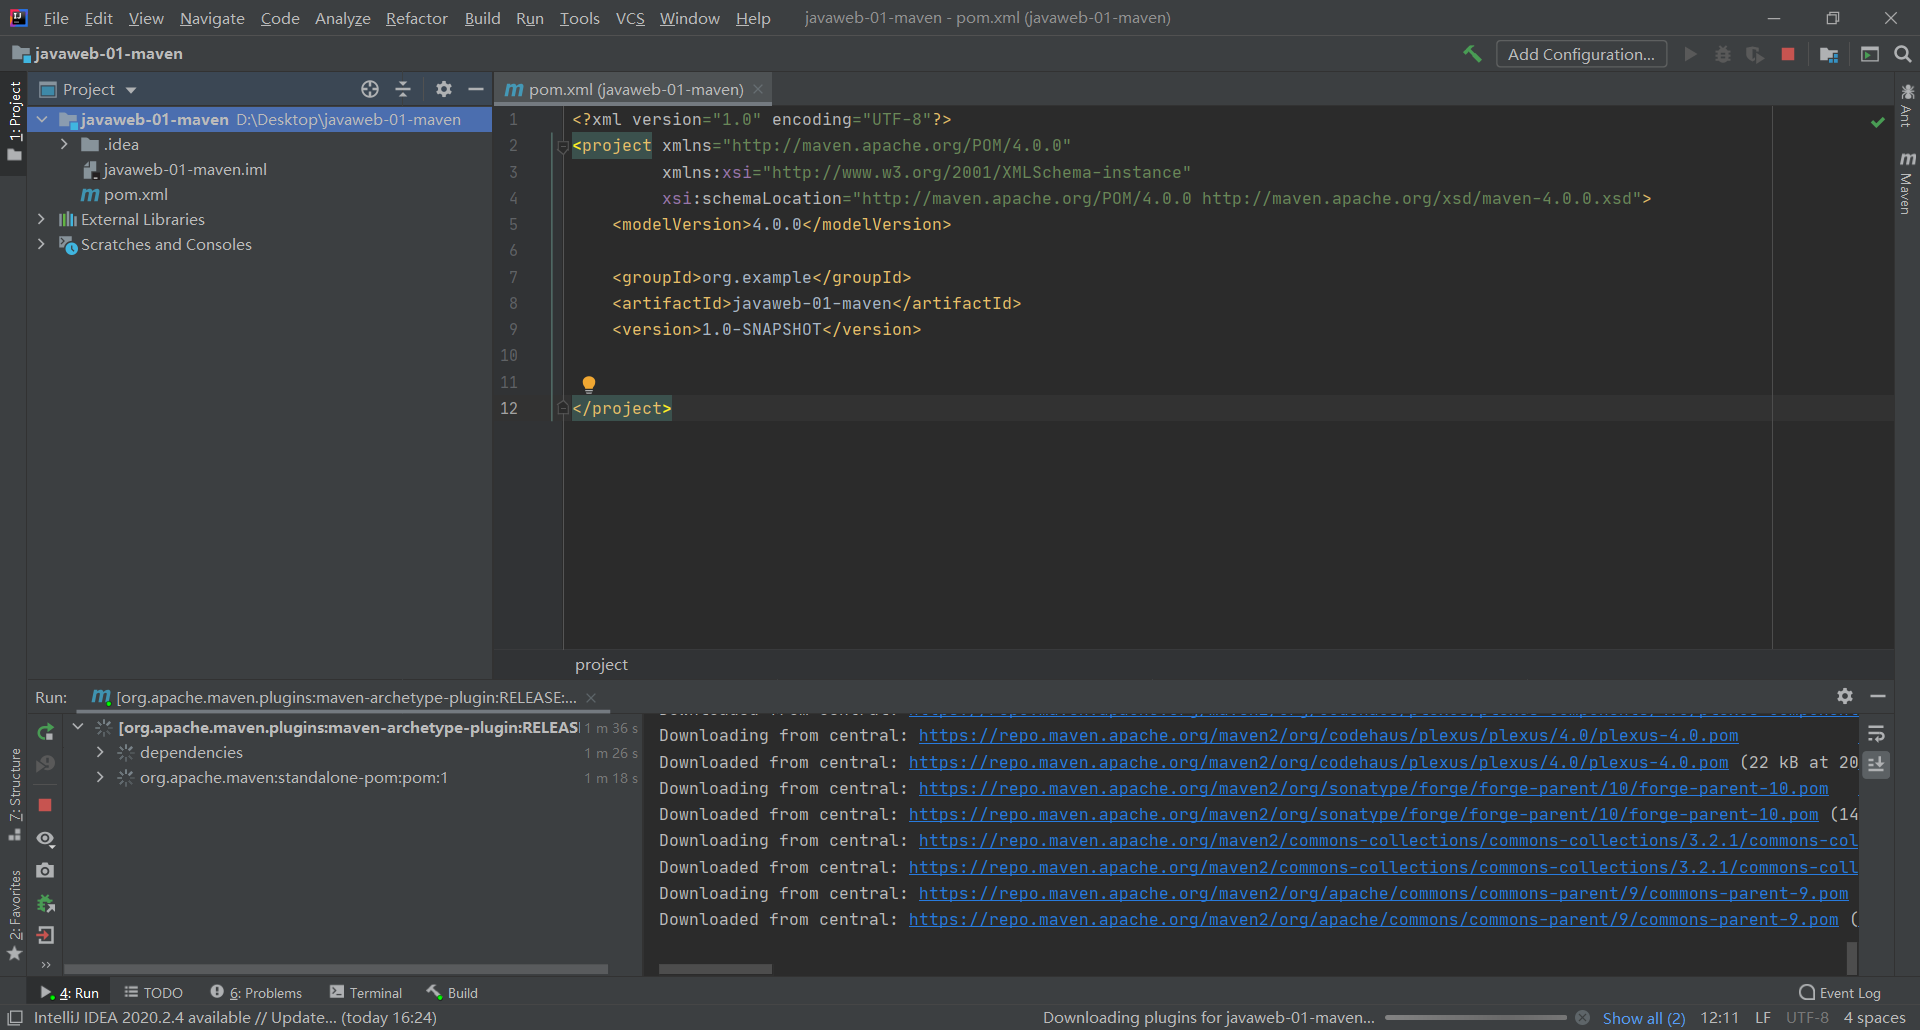
Task: Click Add Configuration button
Action: [x=1581, y=54]
